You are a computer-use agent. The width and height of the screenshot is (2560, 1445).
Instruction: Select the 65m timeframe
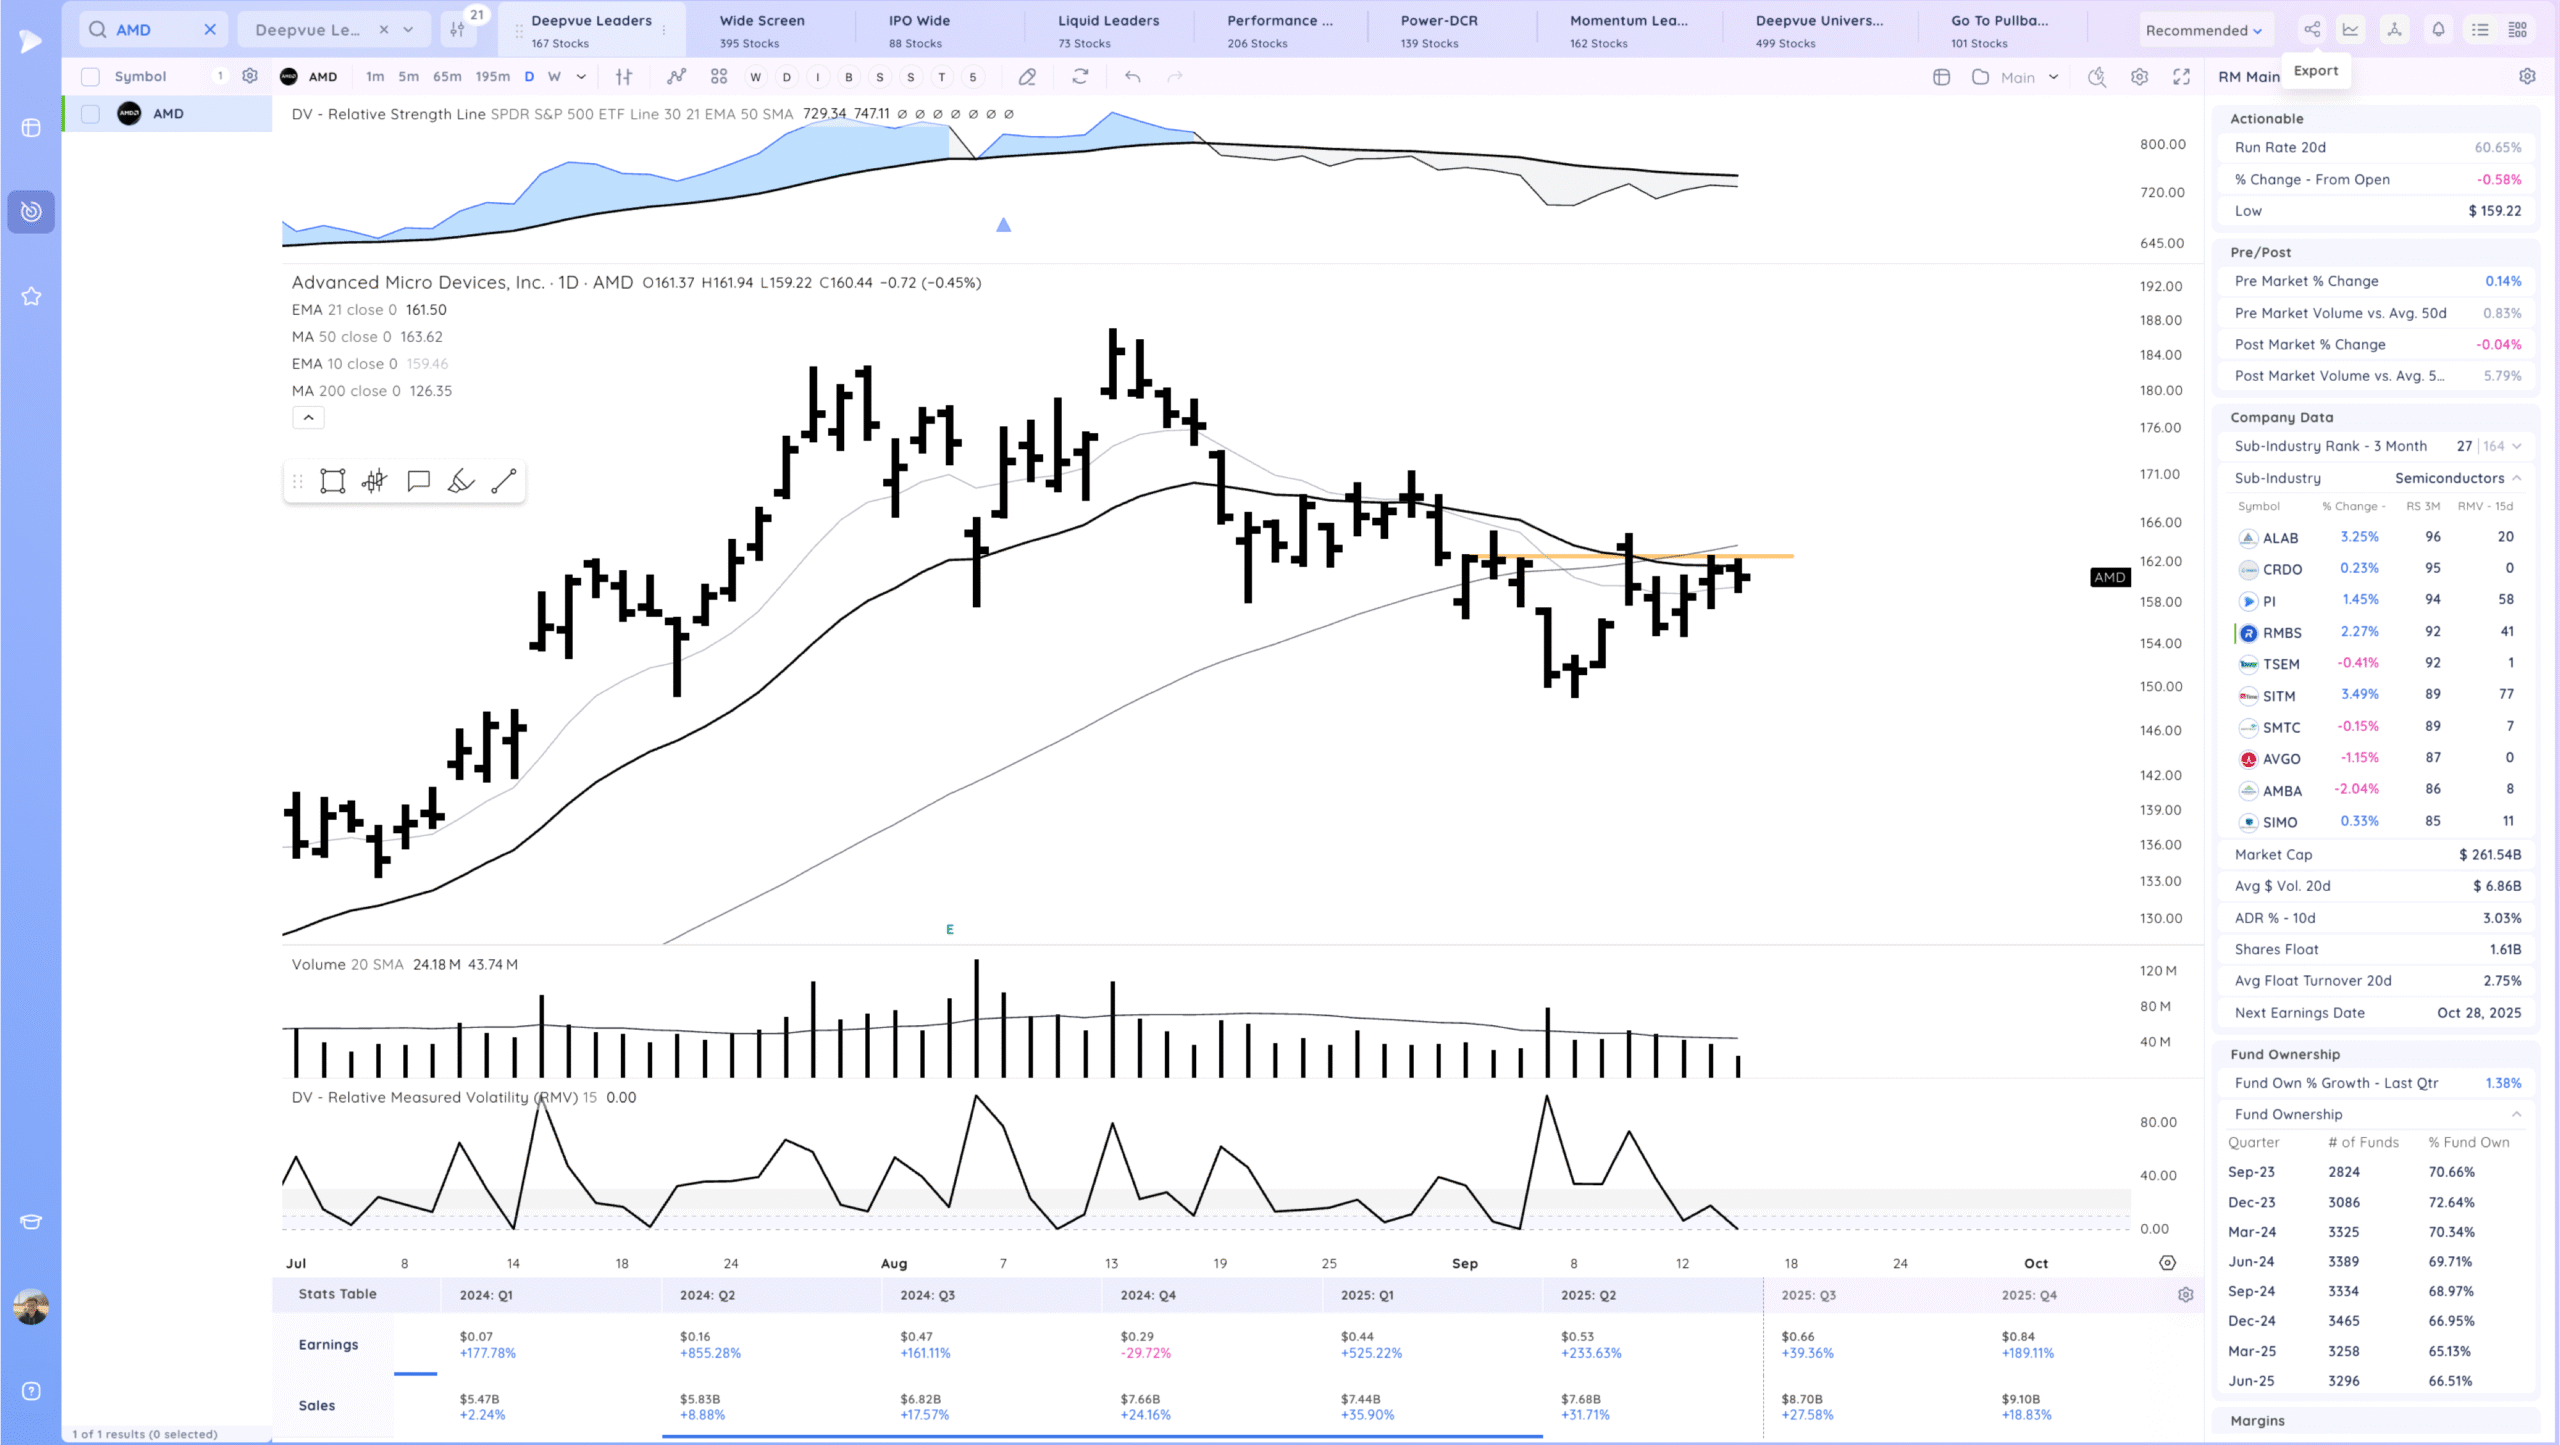click(447, 77)
